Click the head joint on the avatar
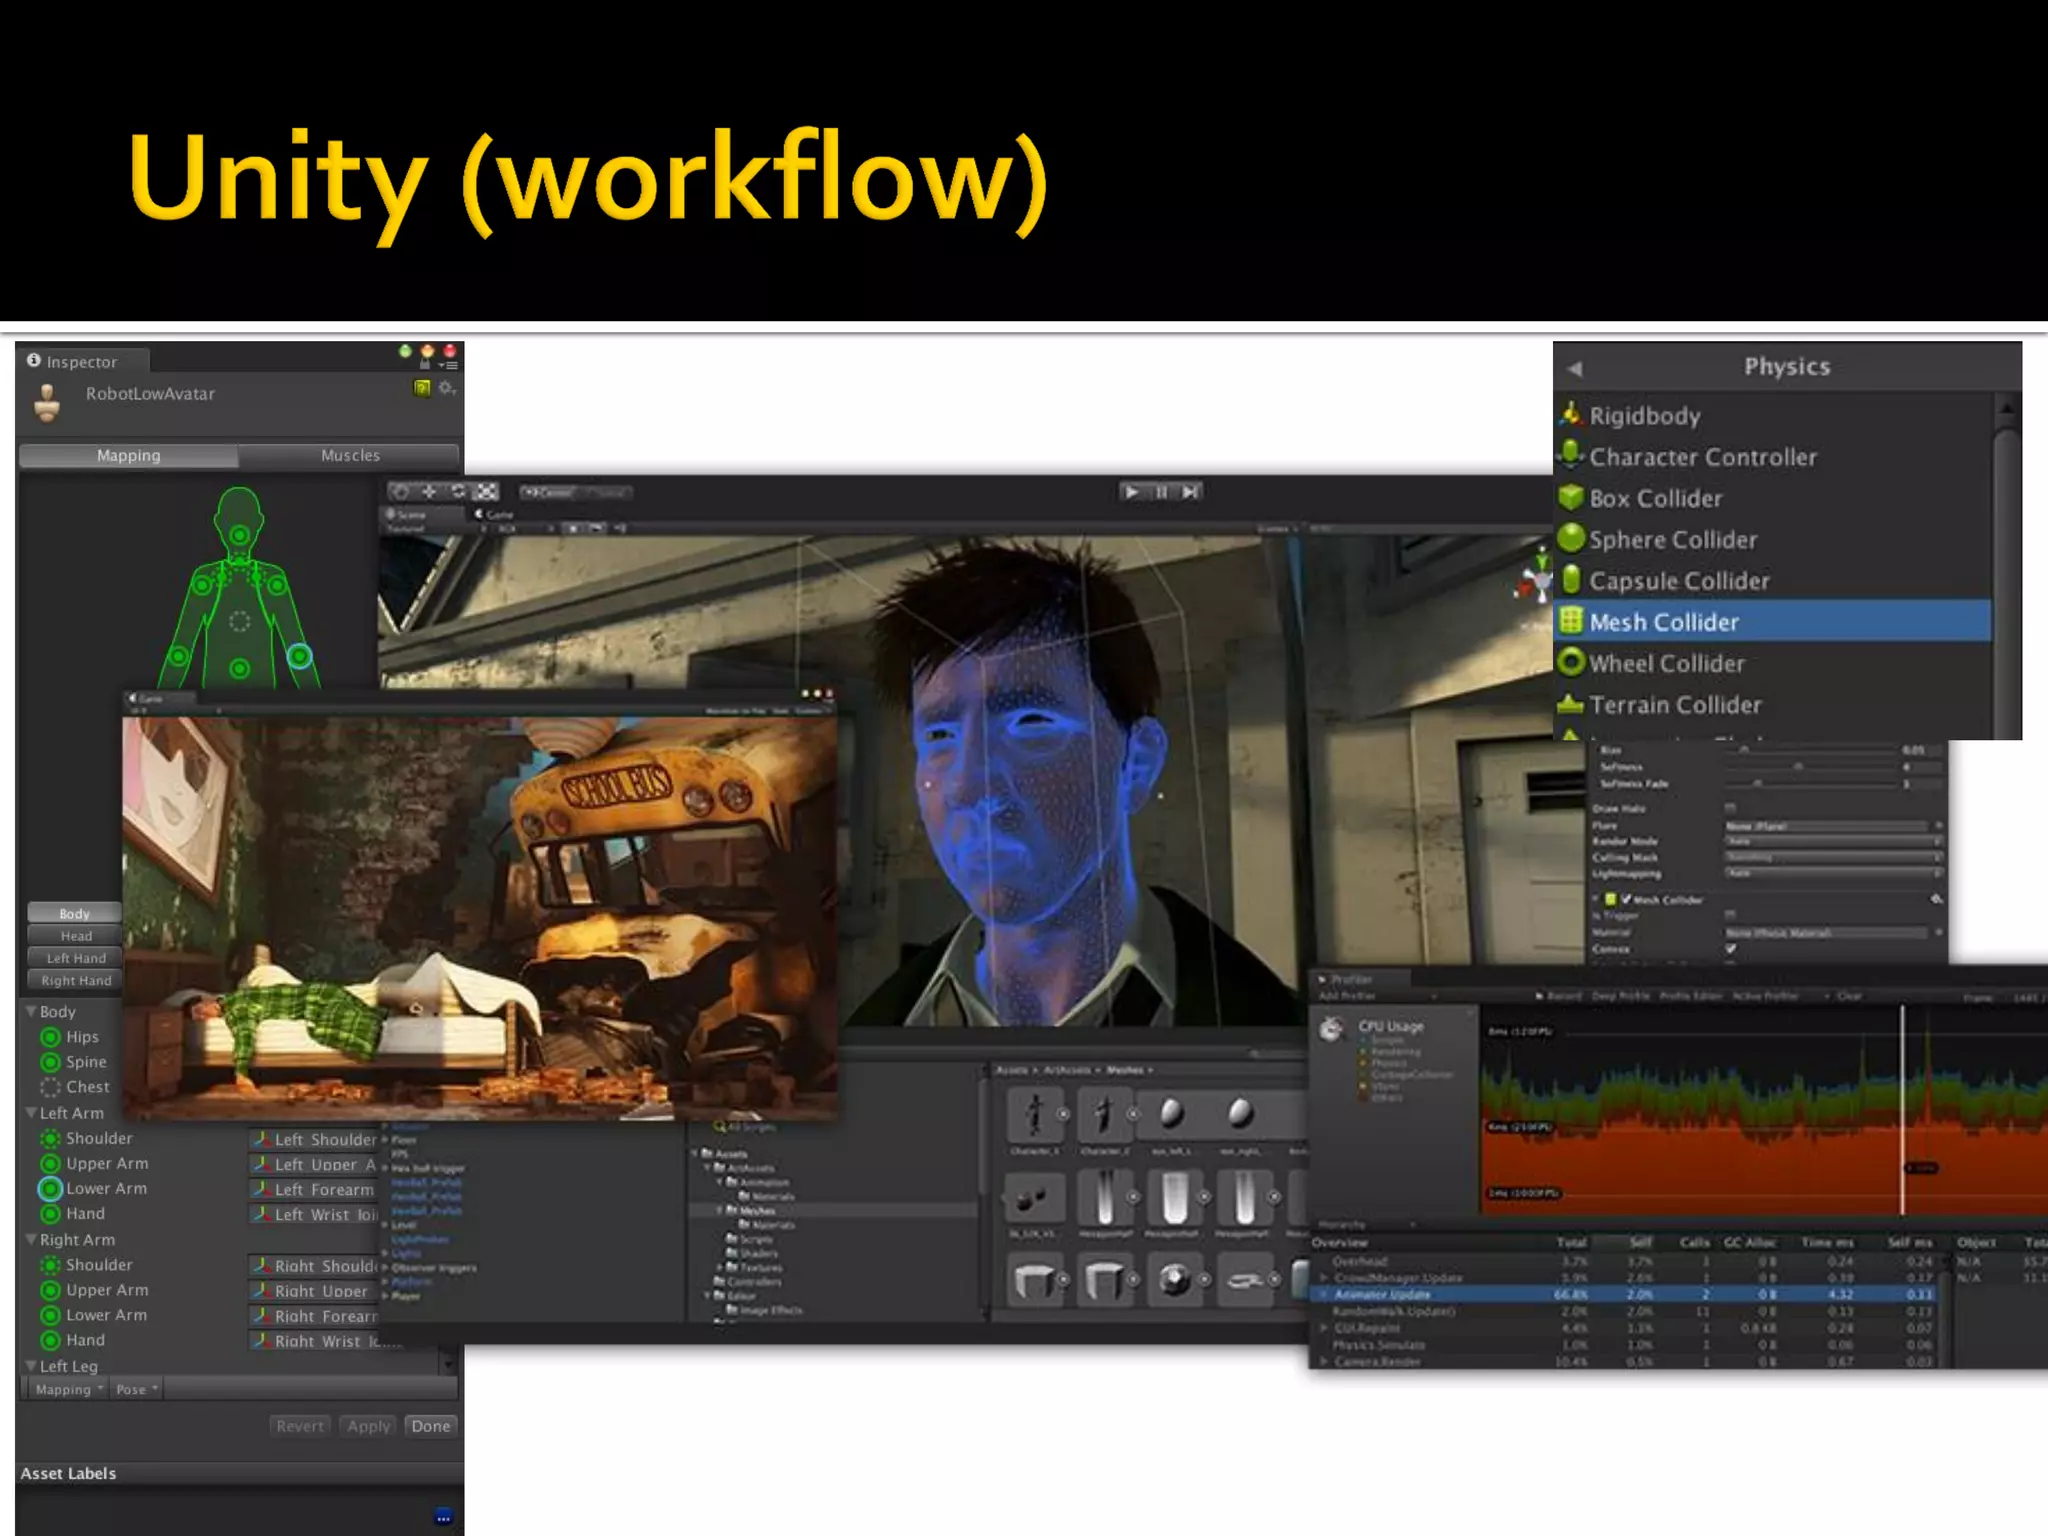The width and height of the screenshot is (2048, 1536). pos(240,535)
